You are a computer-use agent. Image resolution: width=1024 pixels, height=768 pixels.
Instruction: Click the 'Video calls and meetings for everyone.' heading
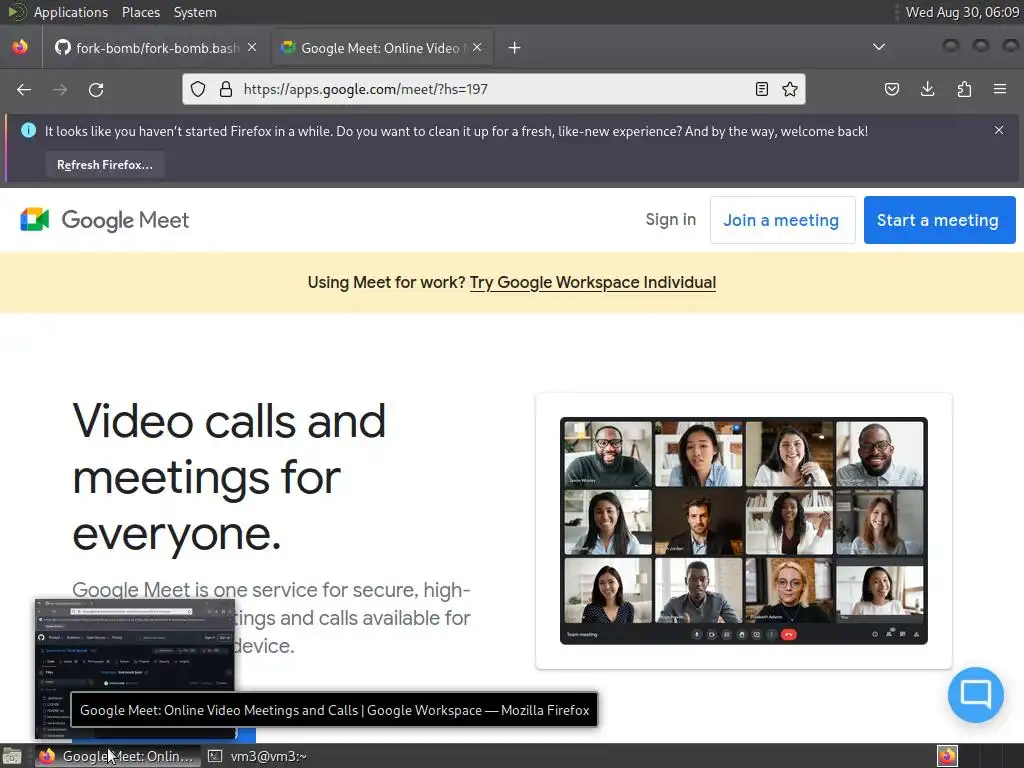tap(229, 477)
